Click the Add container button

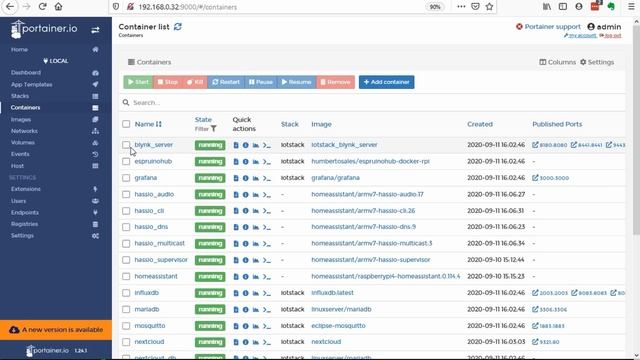tap(387, 82)
